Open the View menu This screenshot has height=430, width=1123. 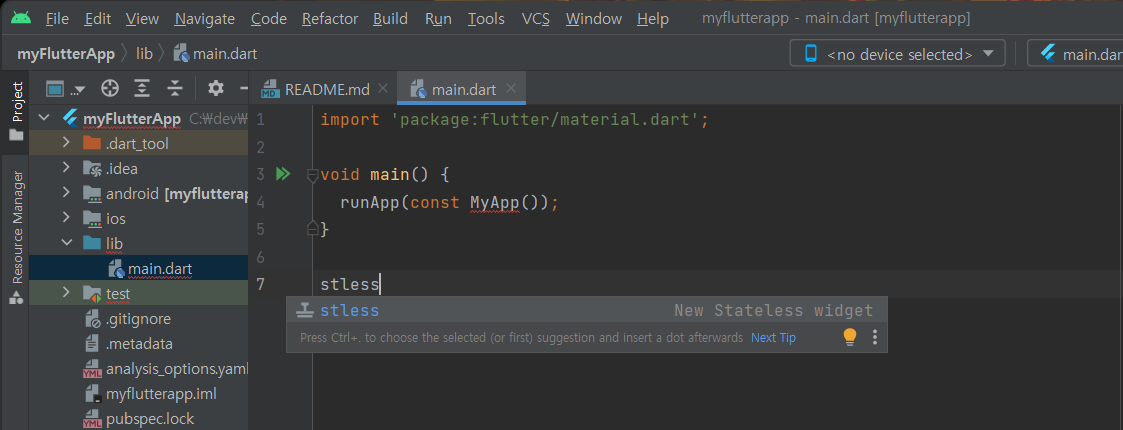[x=142, y=19]
